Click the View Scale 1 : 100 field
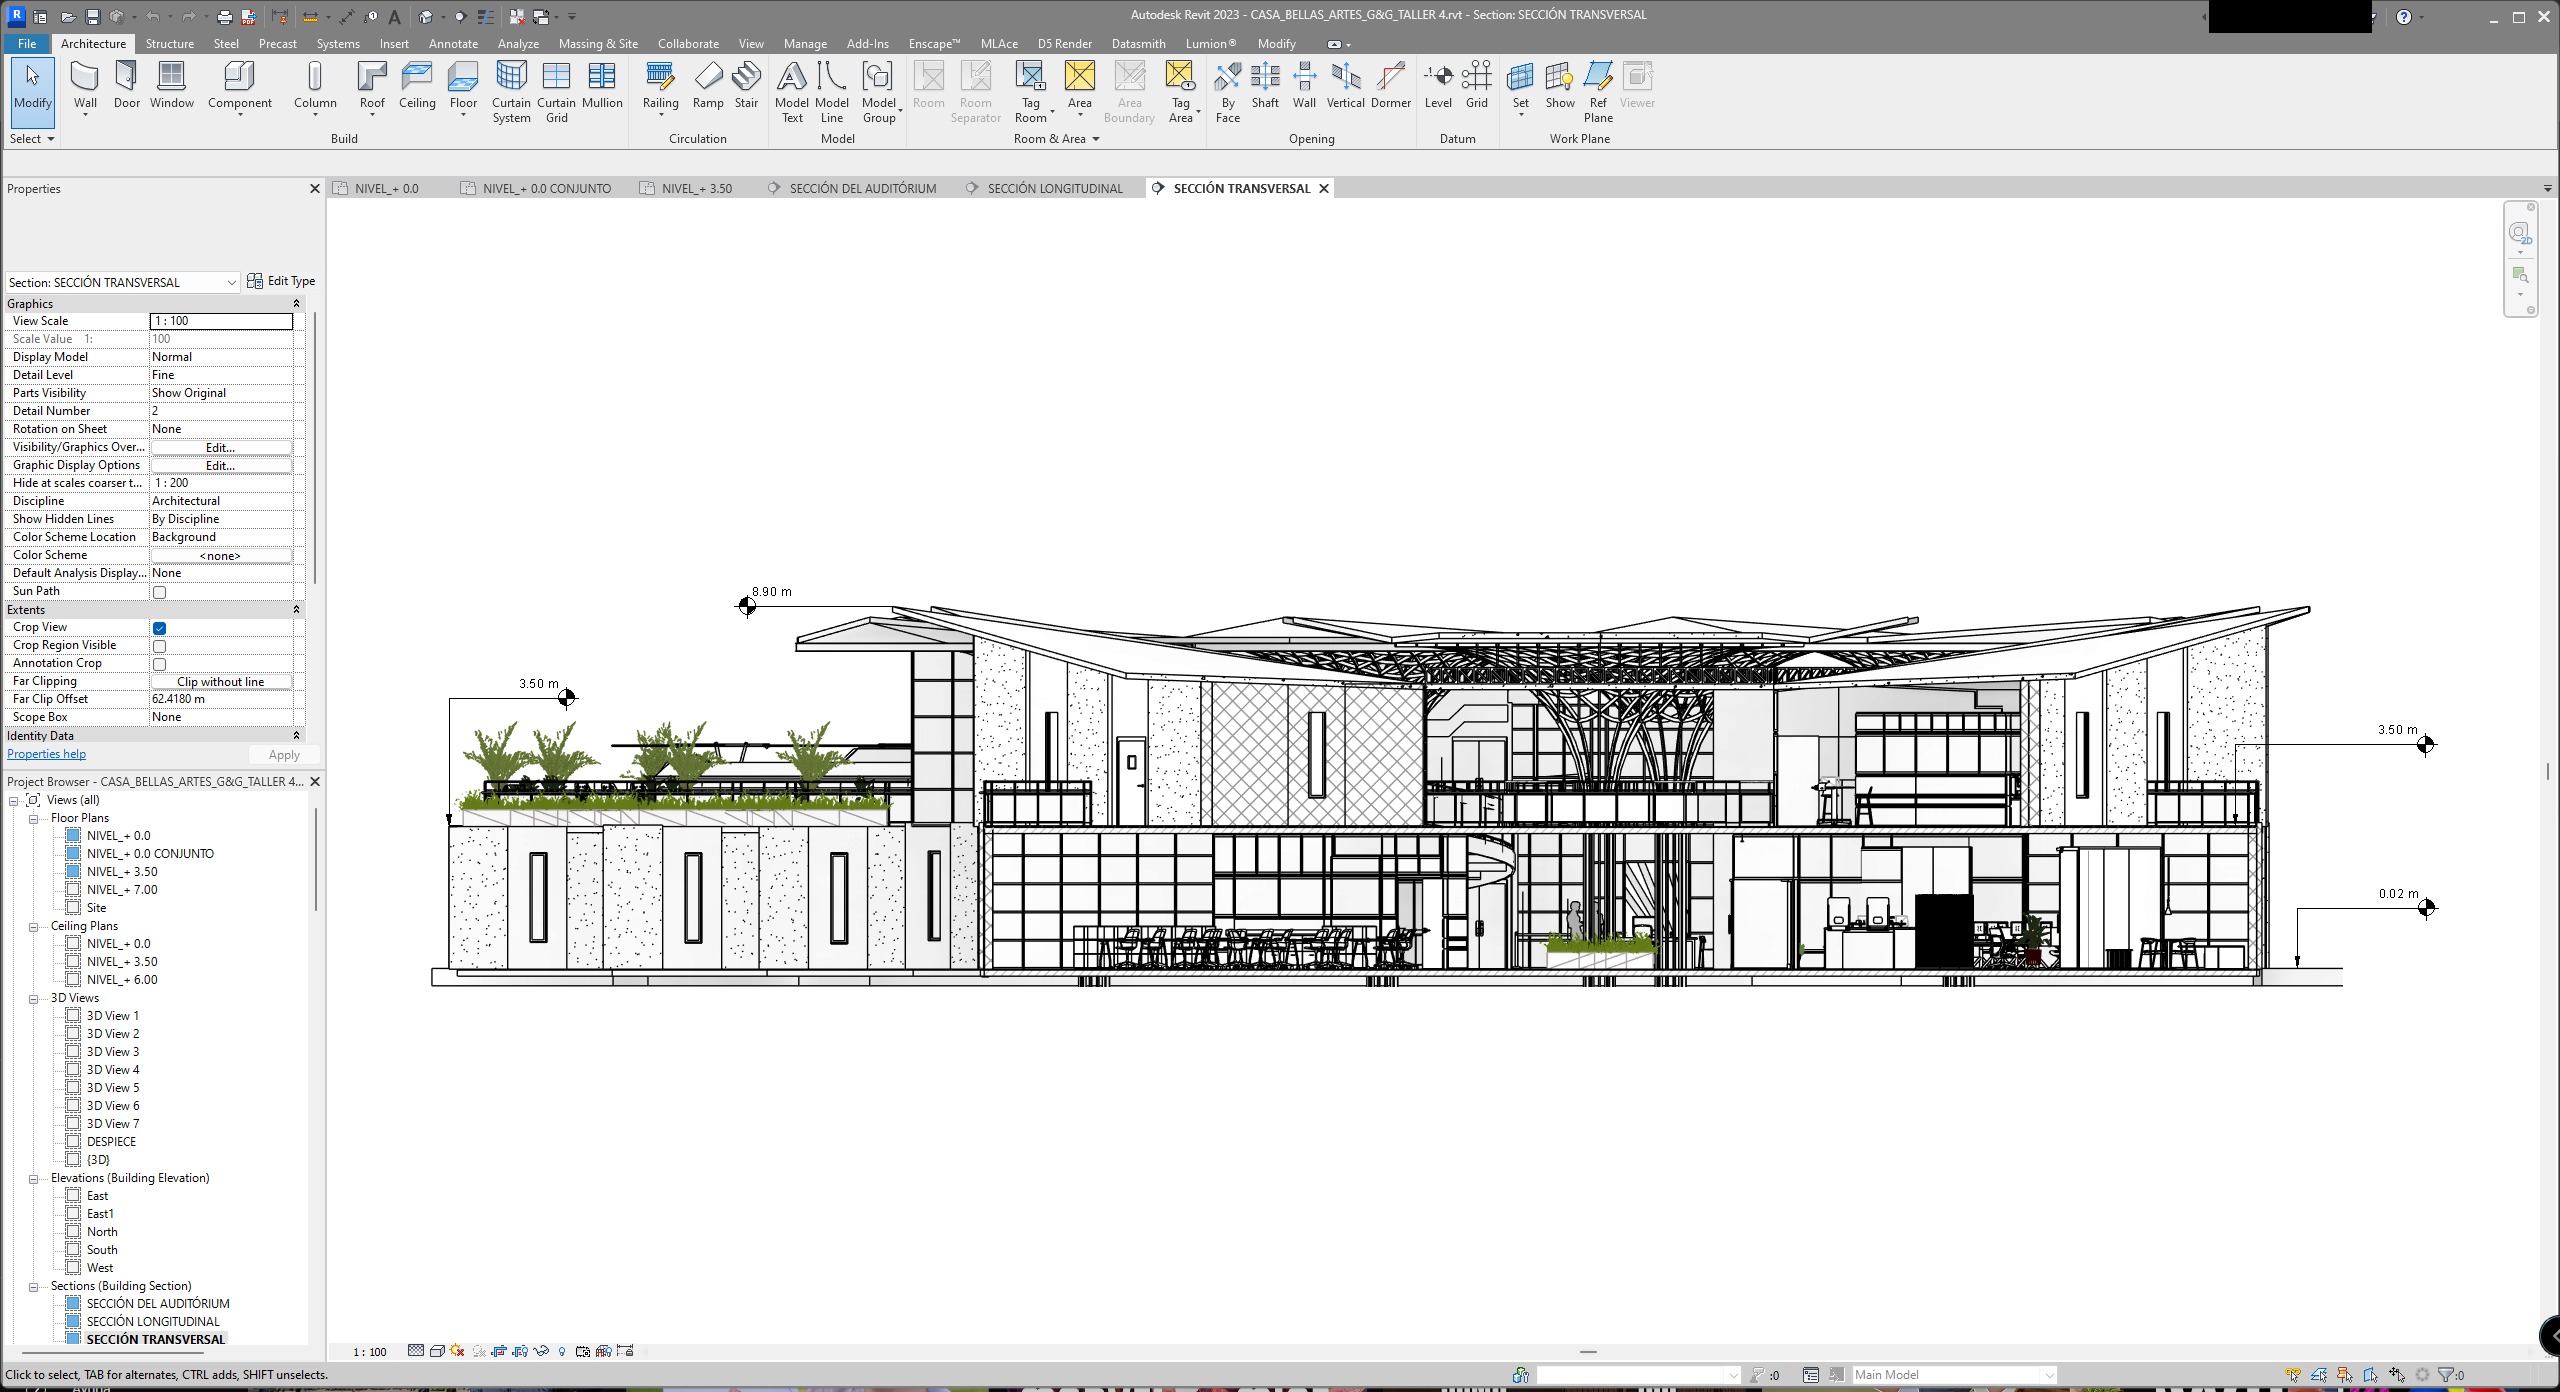The height and width of the screenshot is (1392, 2560). pyautogui.click(x=221, y=321)
